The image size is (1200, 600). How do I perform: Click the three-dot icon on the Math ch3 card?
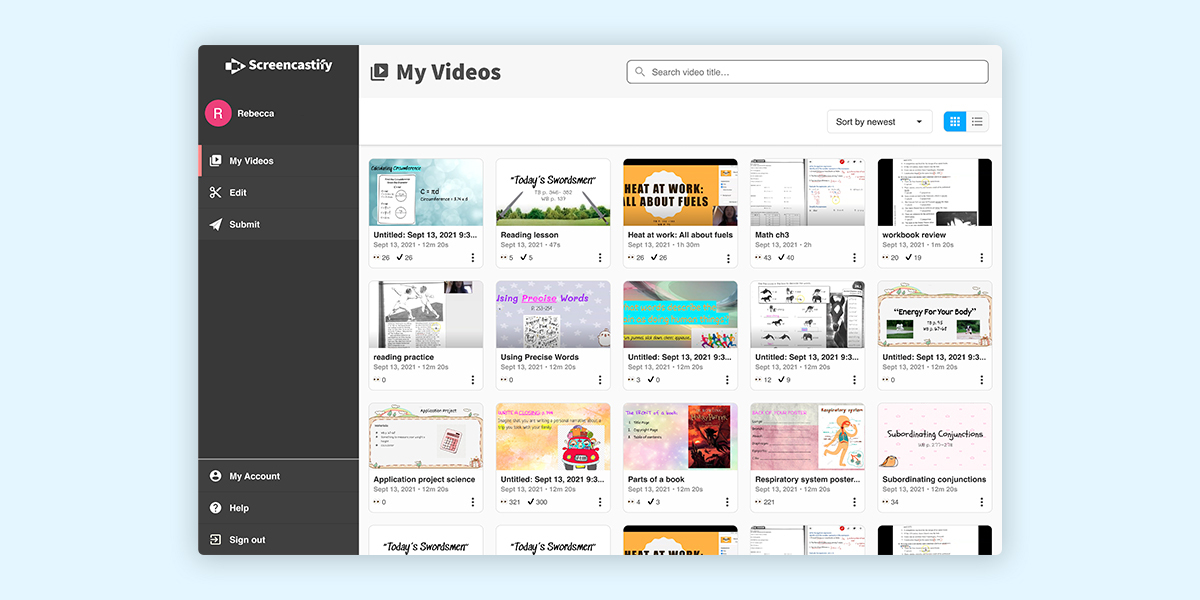pos(853,258)
